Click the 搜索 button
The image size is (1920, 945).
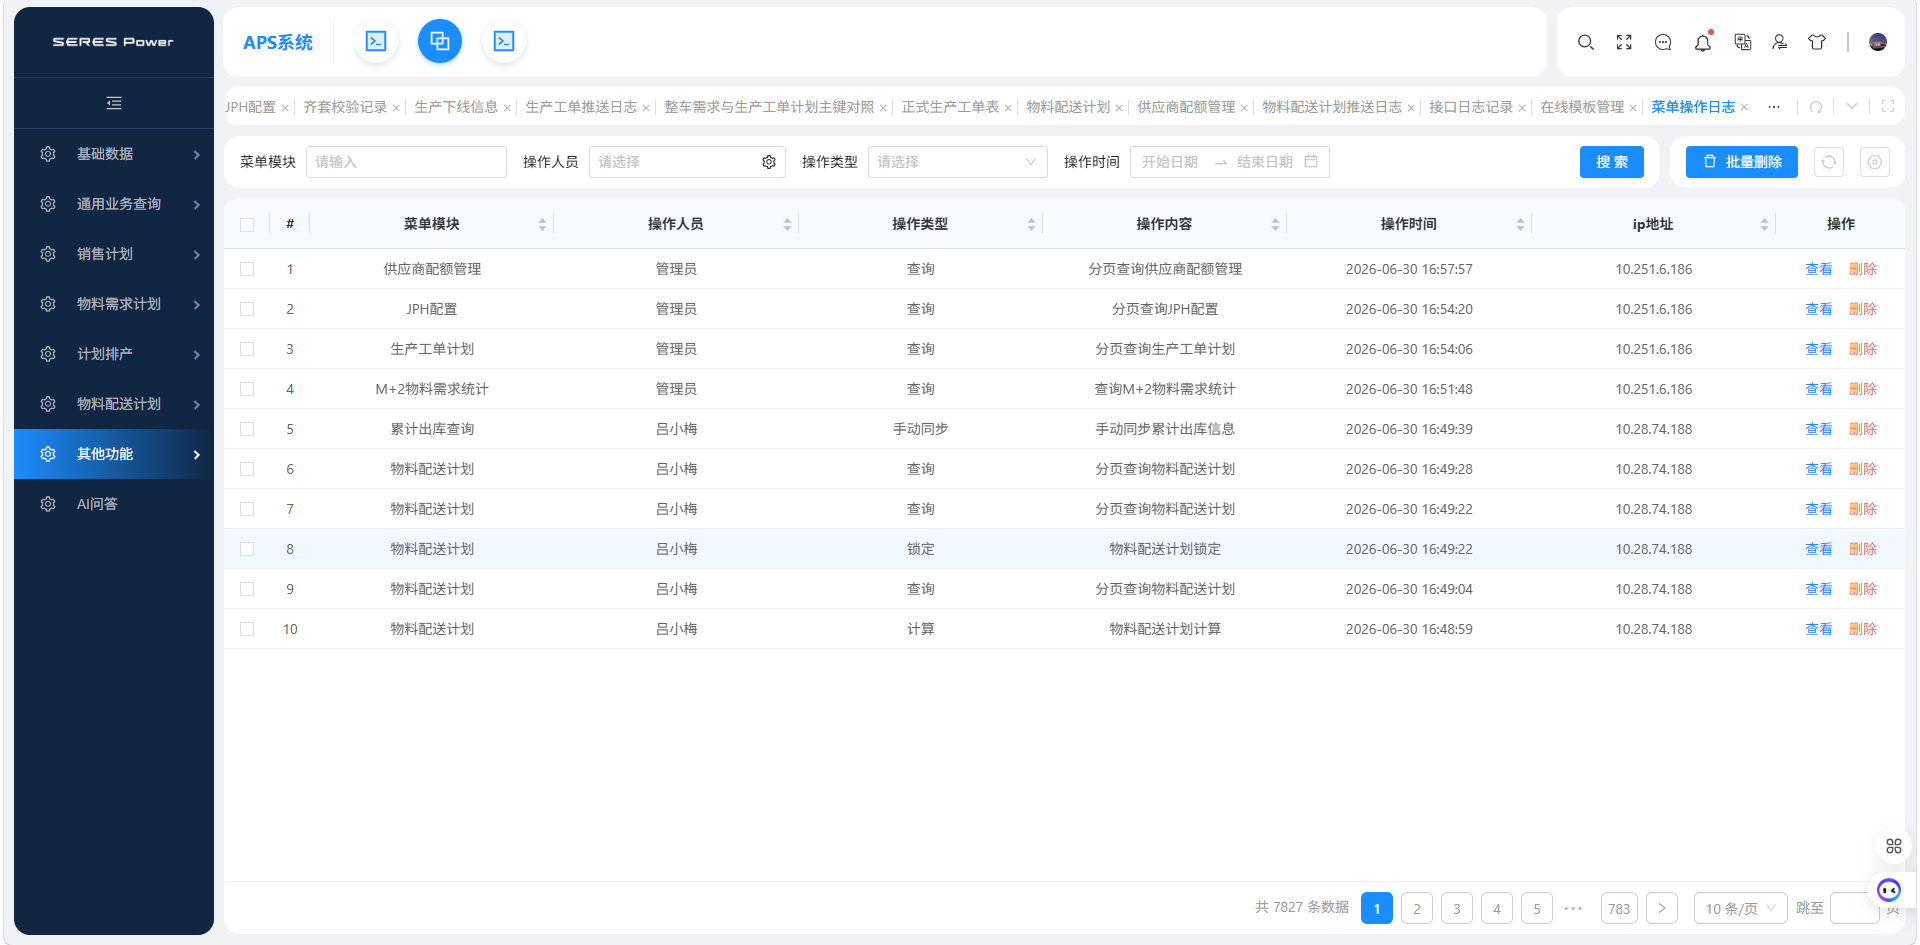1611,162
